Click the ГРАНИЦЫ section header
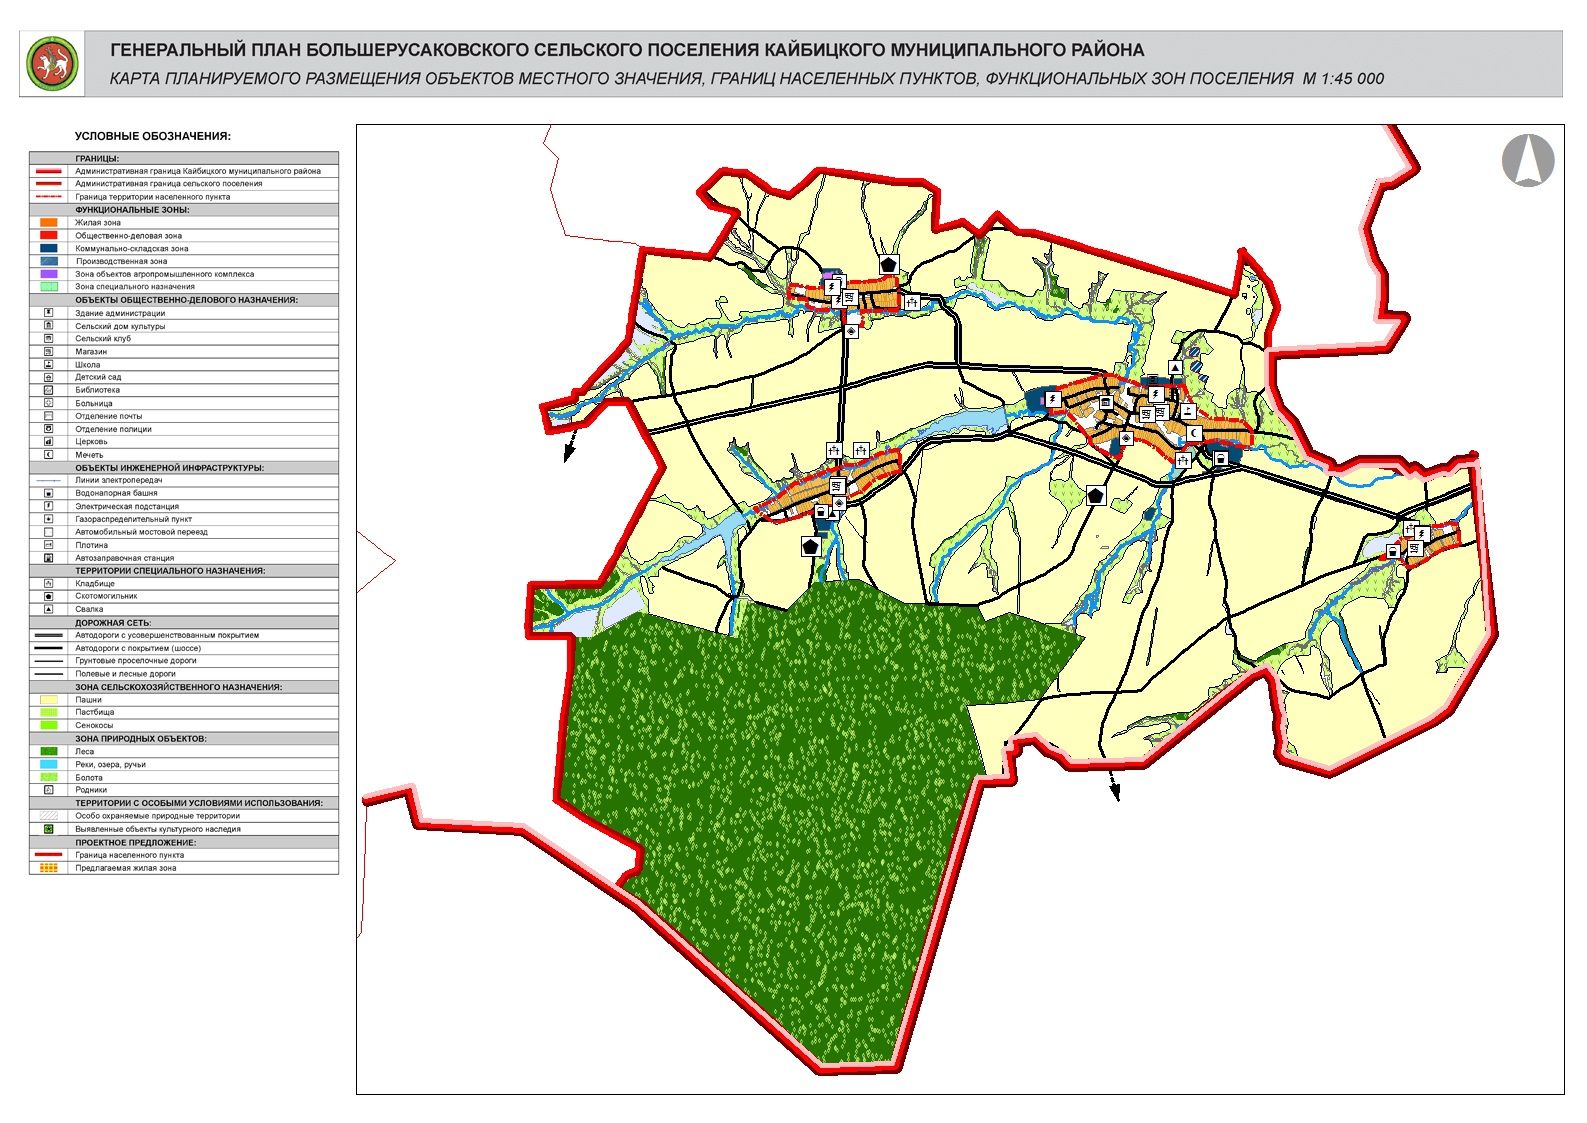This screenshot has height=1123, width=1587. 97,159
